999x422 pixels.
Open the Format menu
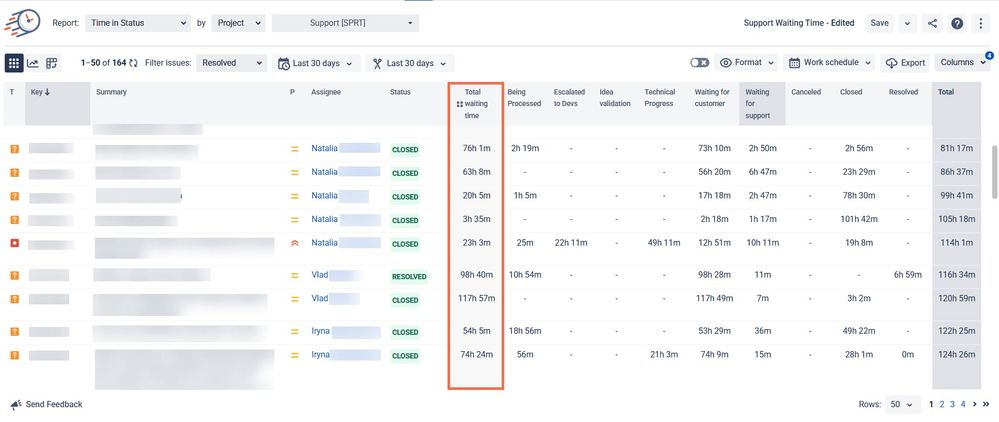point(747,62)
